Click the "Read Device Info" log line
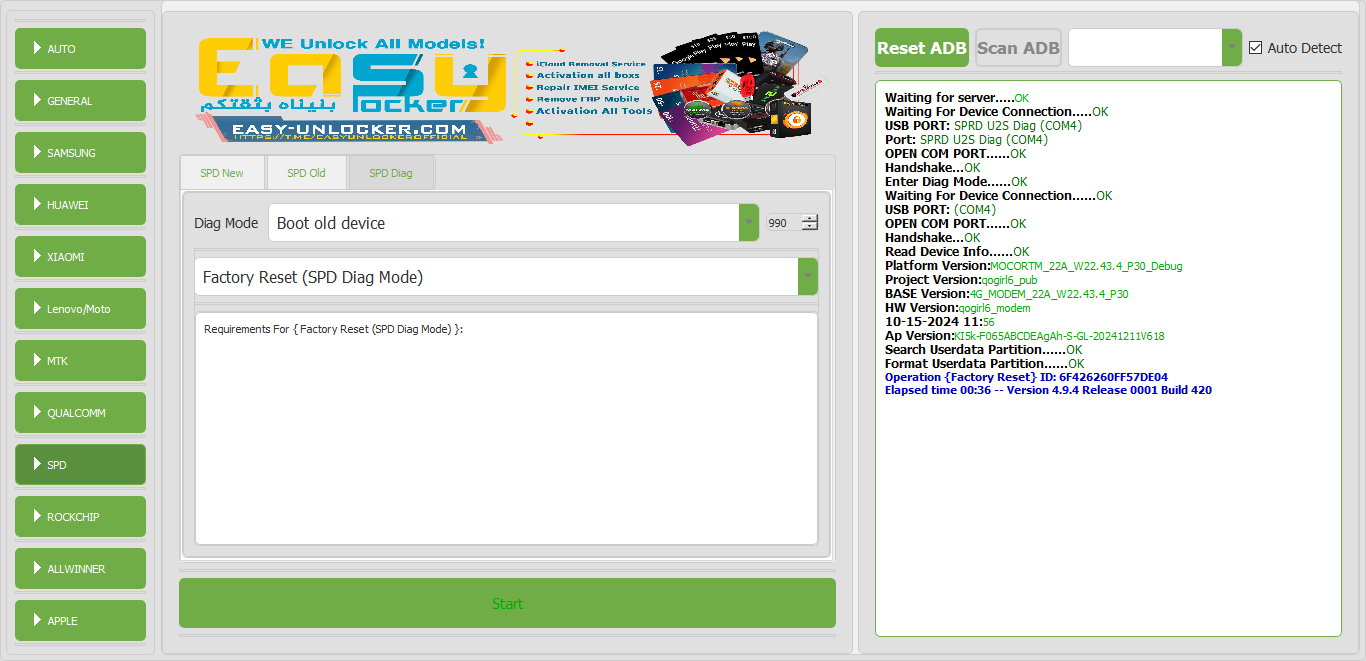The height and width of the screenshot is (661, 1366). pos(957,252)
